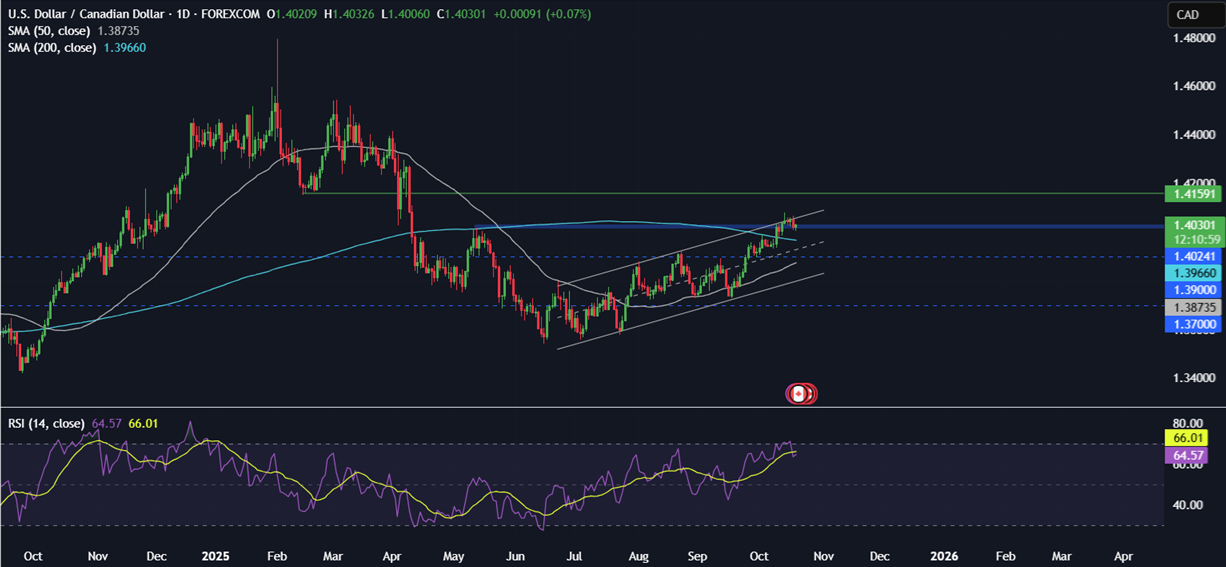Click the purple 64.57 RSI value tag
Screen dimensions: 1226x567
[1186, 454]
